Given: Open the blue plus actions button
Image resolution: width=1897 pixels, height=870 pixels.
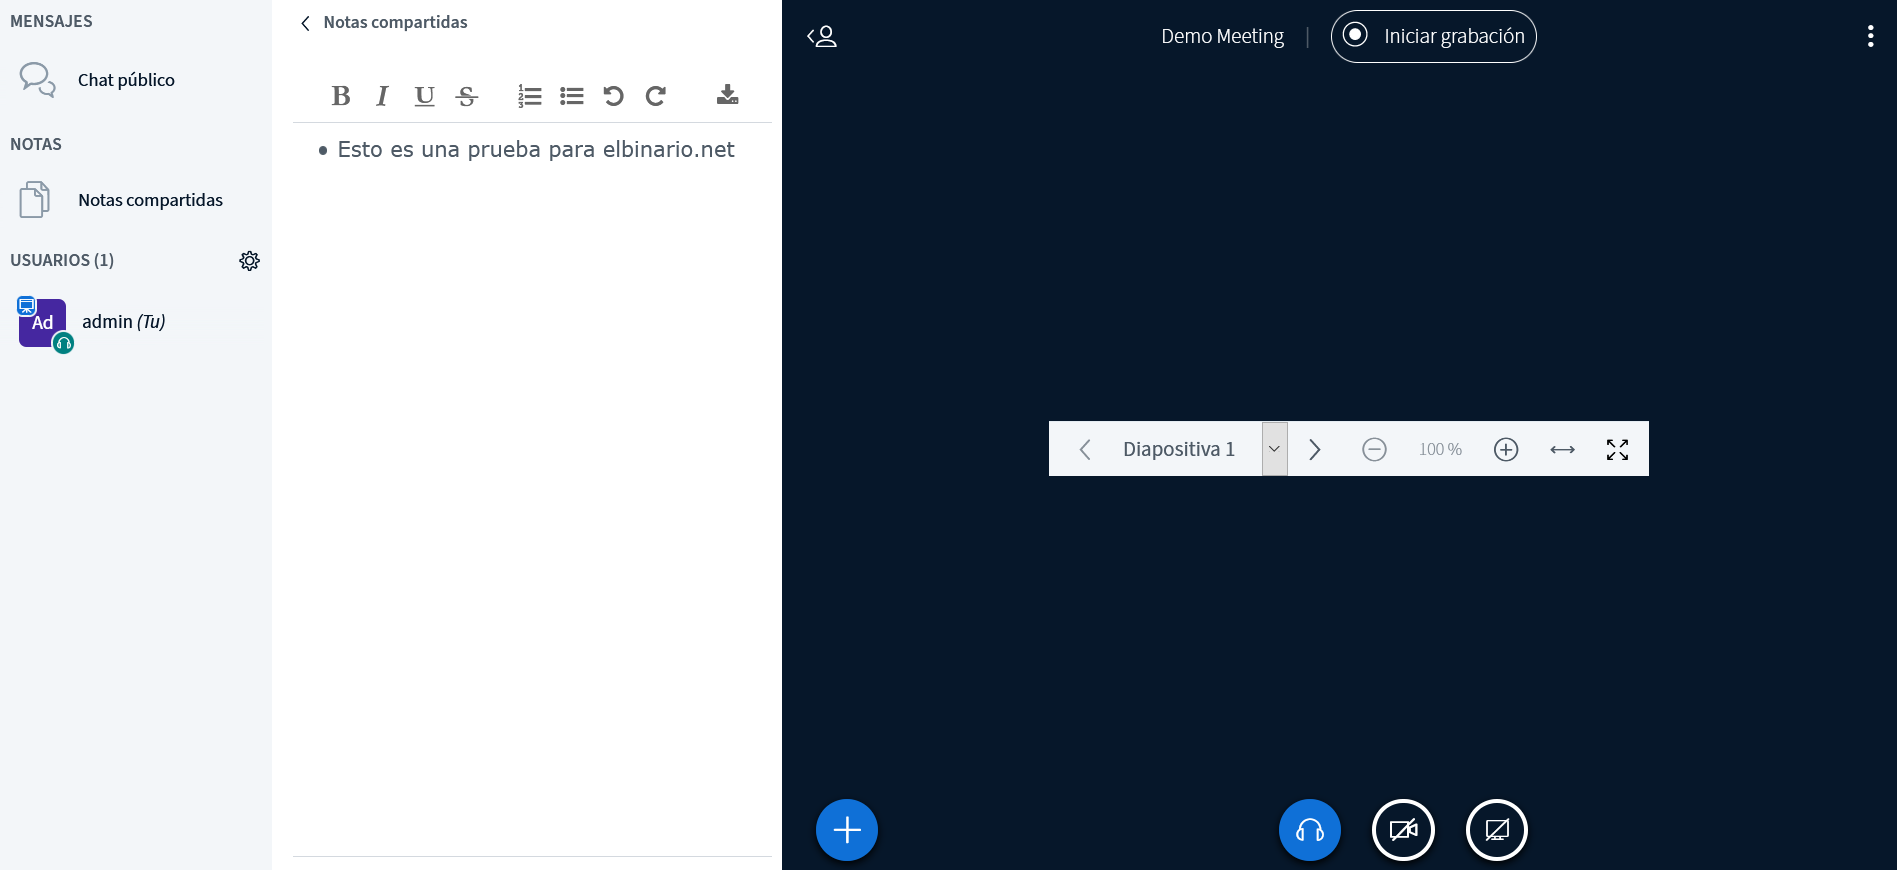Looking at the screenshot, I should (846, 830).
